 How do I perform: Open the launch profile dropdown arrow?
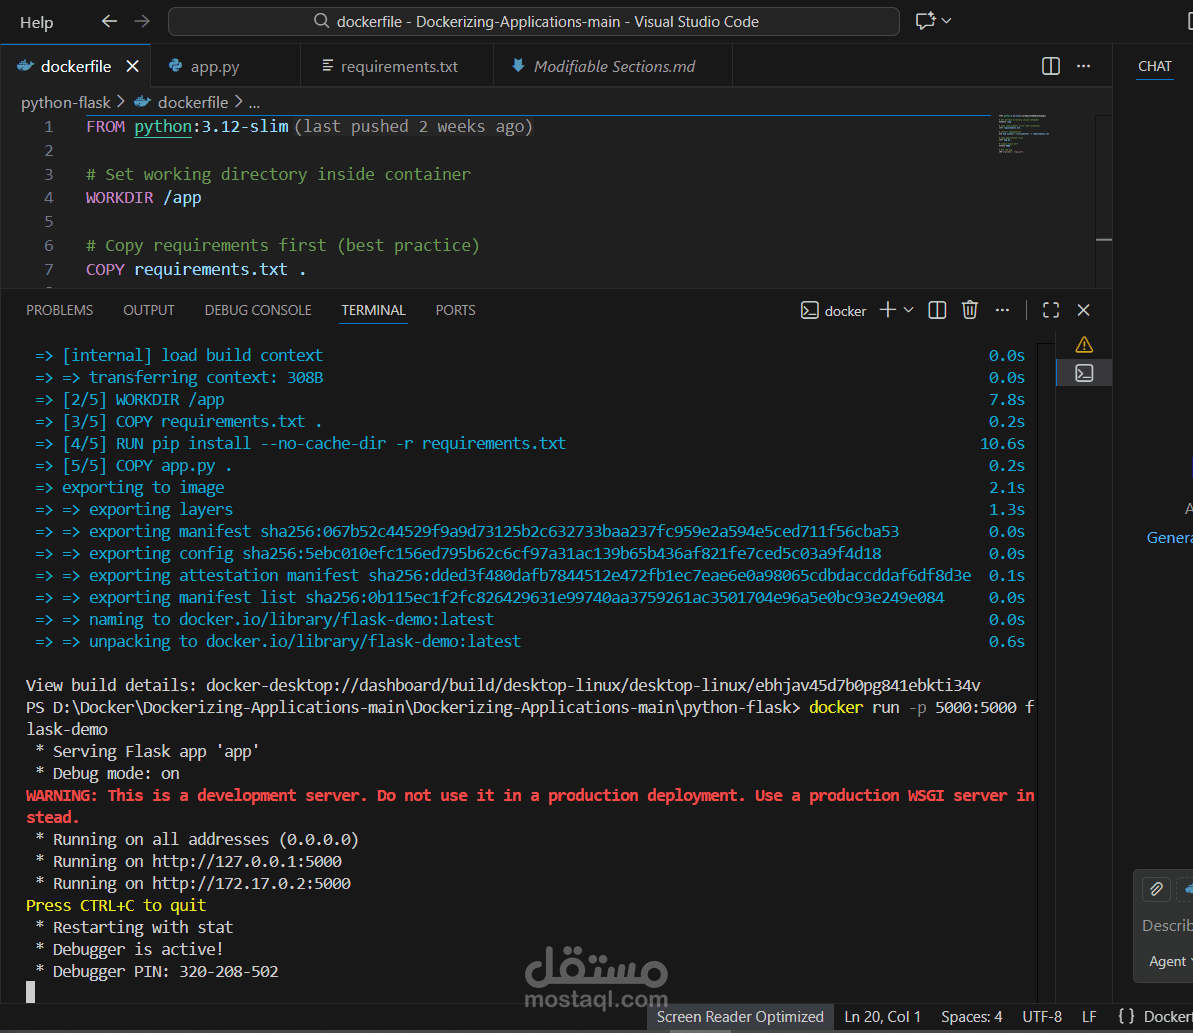pyautogui.click(x=908, y=310)
